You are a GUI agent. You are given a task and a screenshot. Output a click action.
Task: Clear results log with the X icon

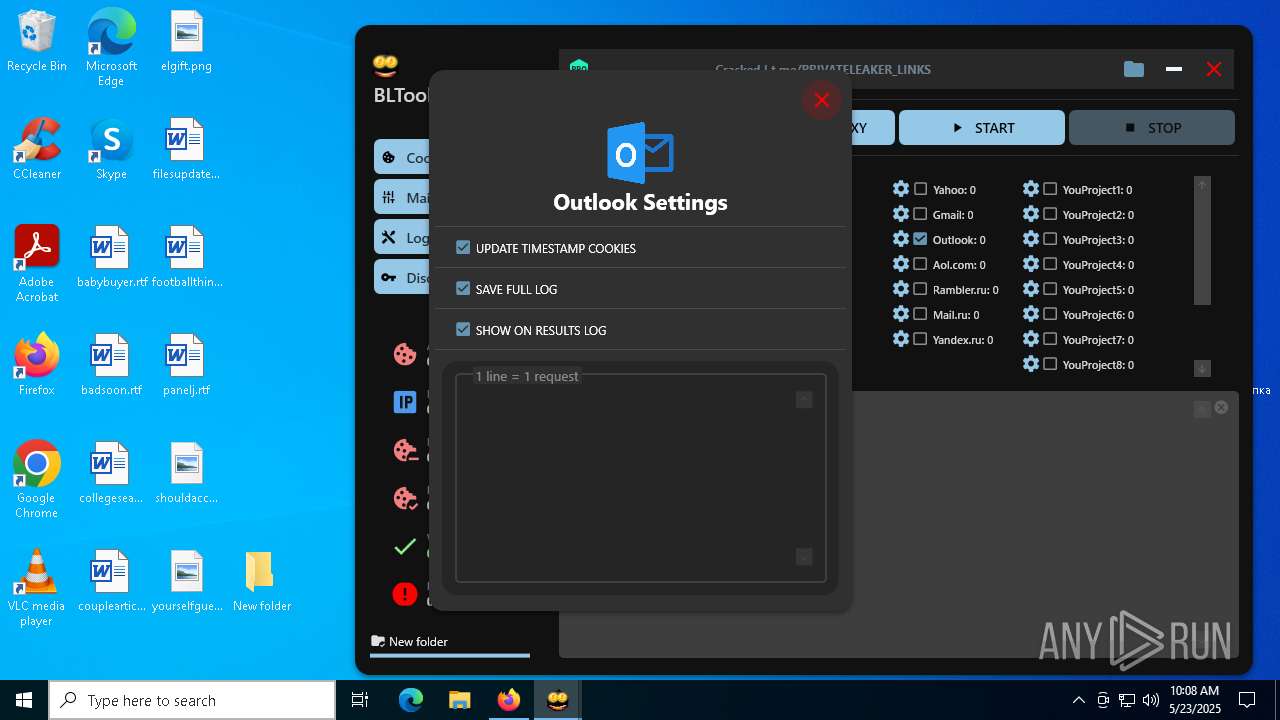[x=1221, y=407]
